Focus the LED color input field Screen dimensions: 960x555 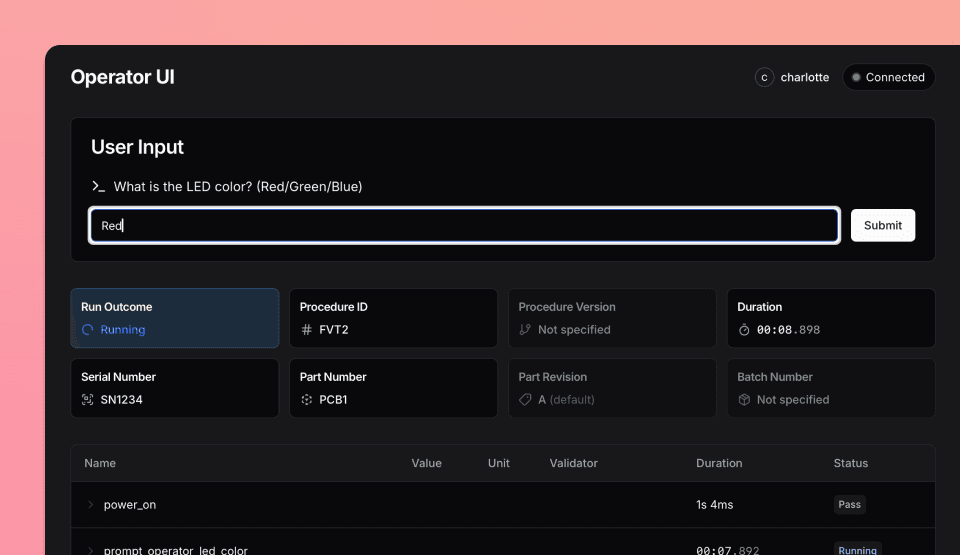point(464,225)
